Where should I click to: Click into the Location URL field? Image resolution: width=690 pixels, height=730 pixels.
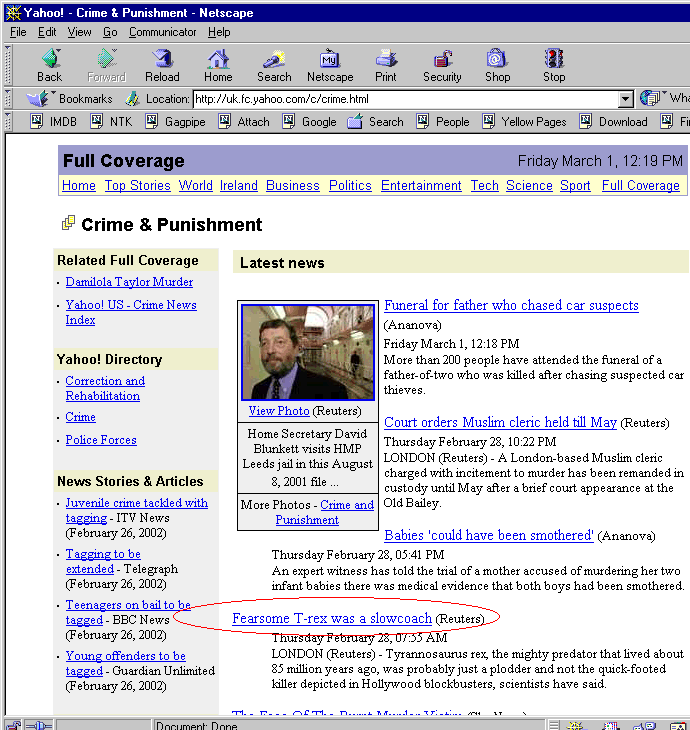[x=406, y=99]
